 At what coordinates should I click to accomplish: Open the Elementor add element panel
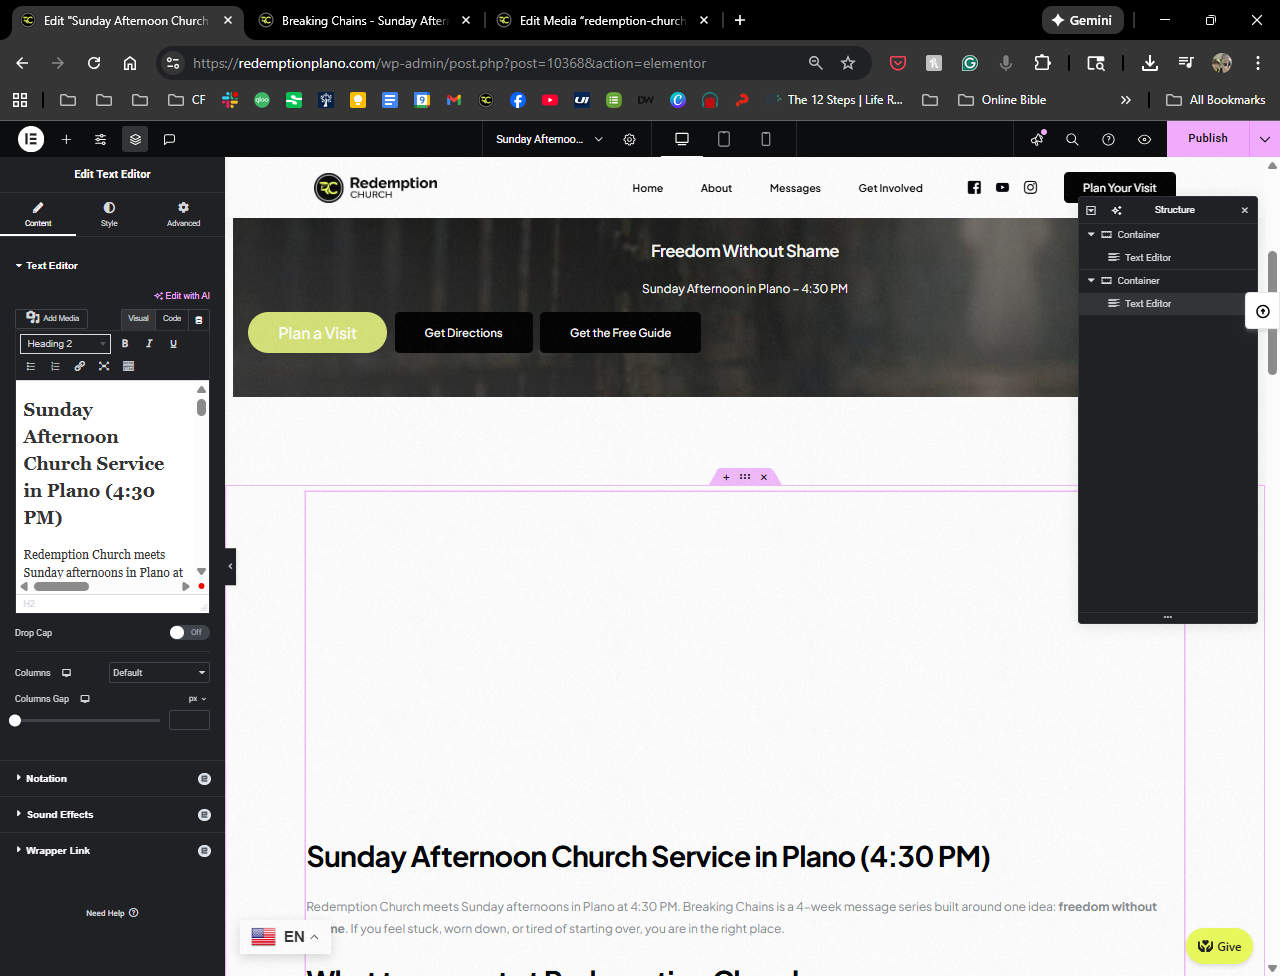coord(66,139)
